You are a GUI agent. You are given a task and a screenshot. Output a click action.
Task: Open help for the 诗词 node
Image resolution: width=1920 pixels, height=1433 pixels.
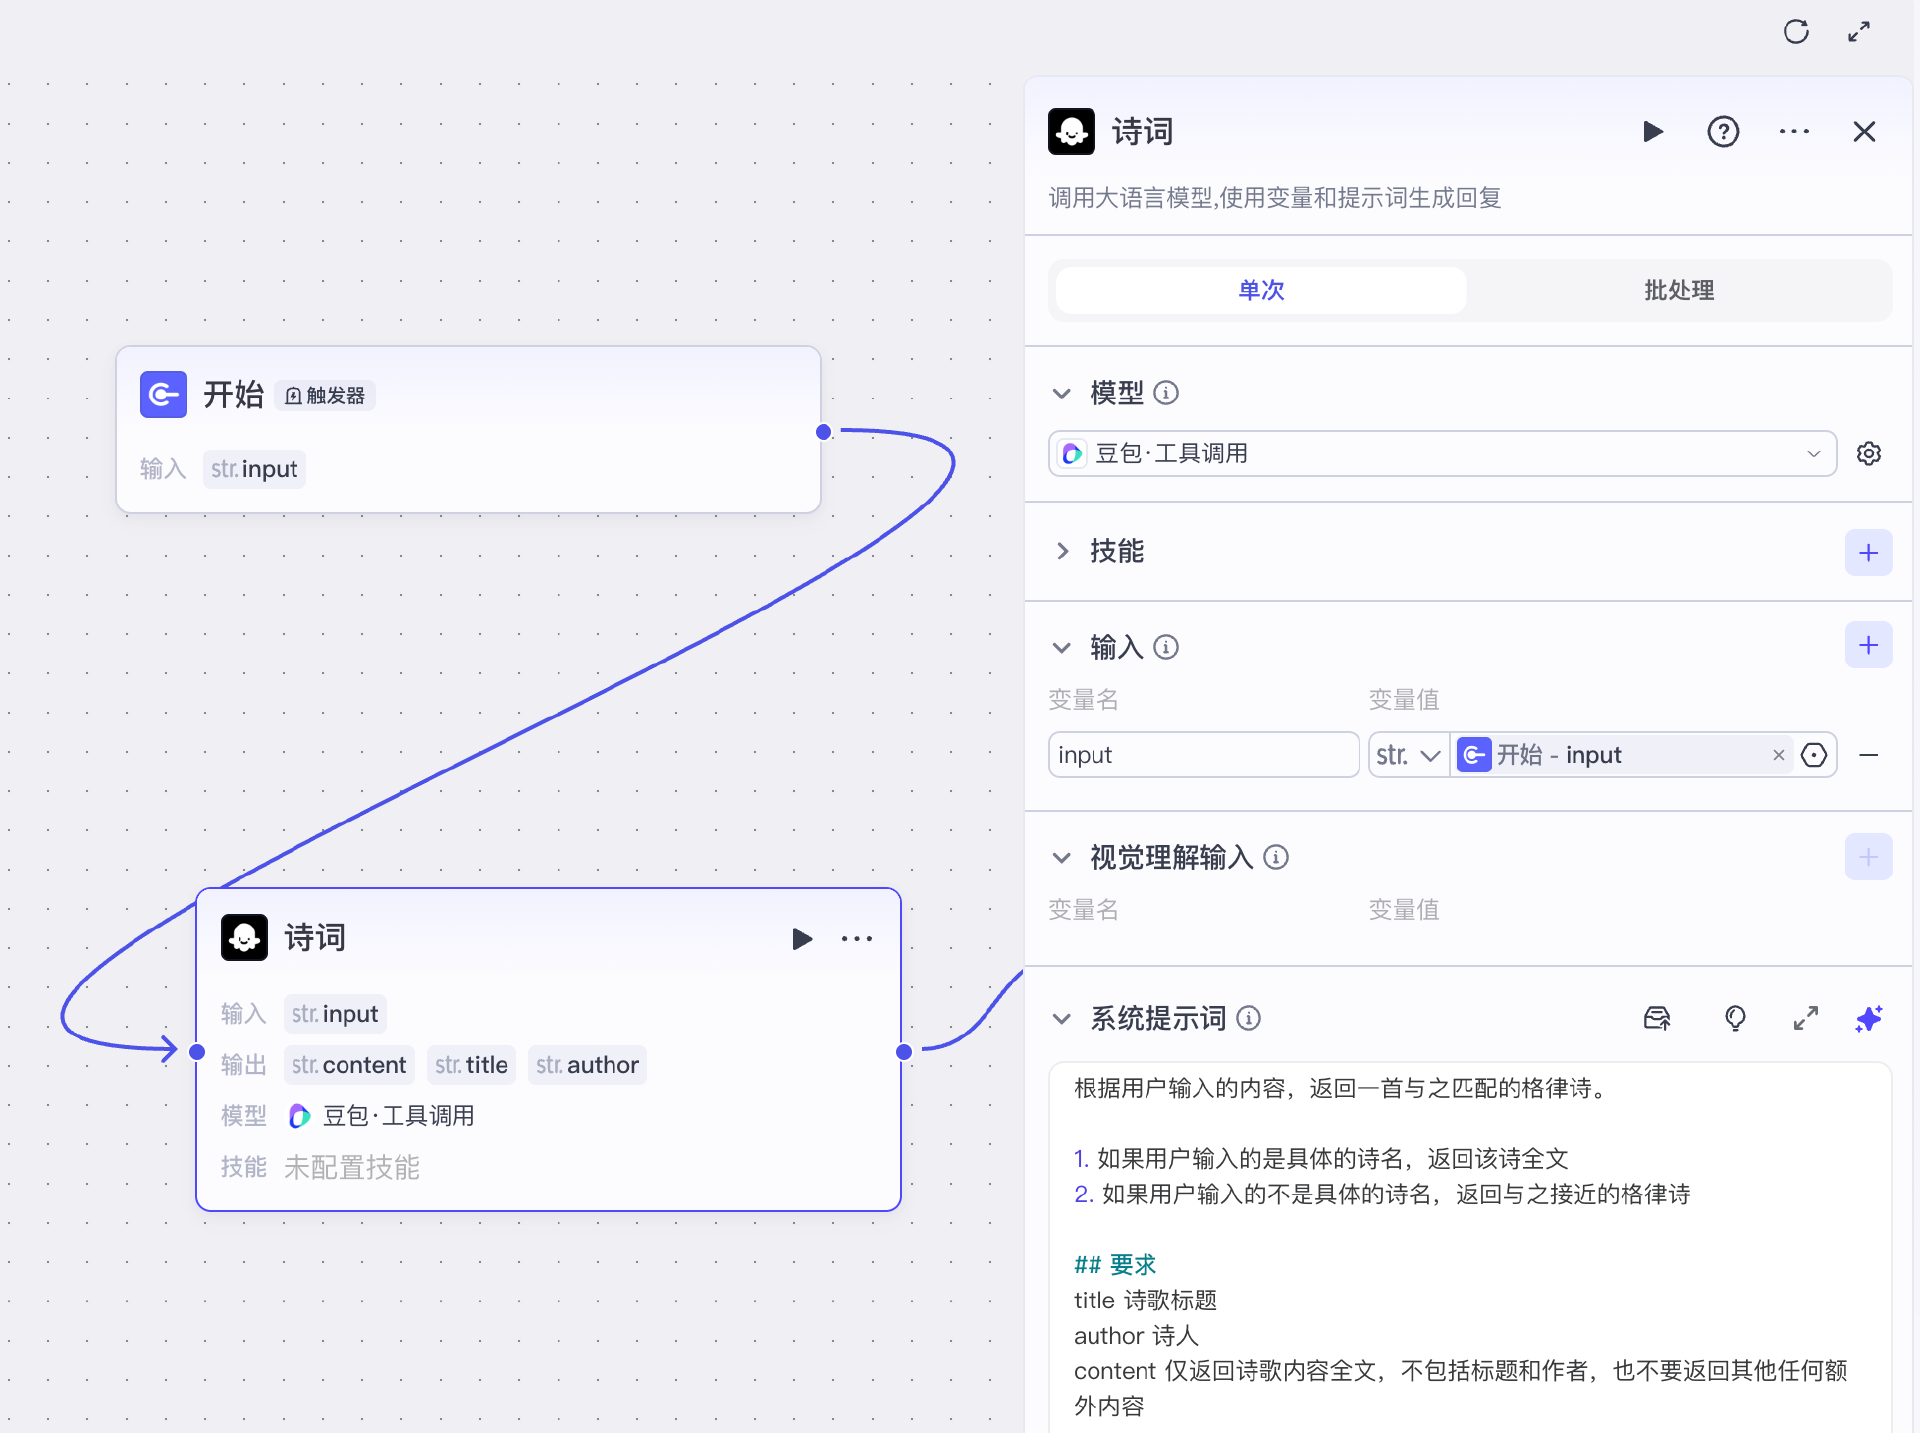click(x=1723, y=131)
